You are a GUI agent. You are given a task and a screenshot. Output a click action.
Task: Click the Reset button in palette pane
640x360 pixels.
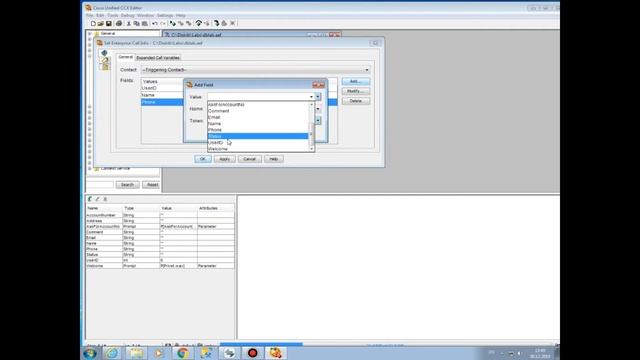click(x=152, y=185)
